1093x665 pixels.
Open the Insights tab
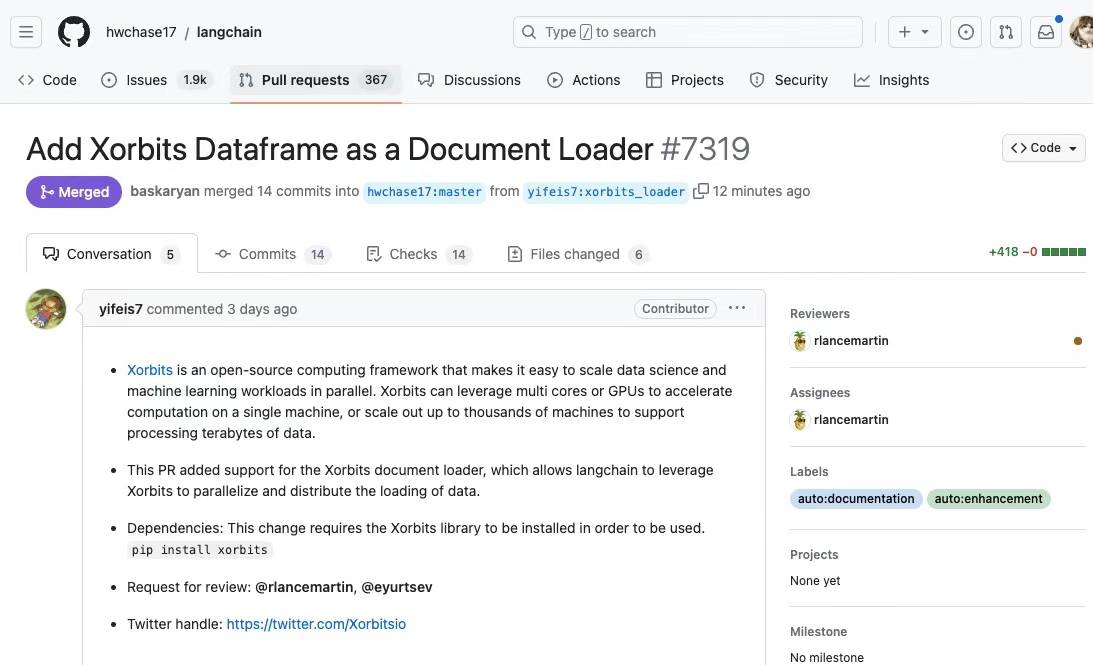892,80
